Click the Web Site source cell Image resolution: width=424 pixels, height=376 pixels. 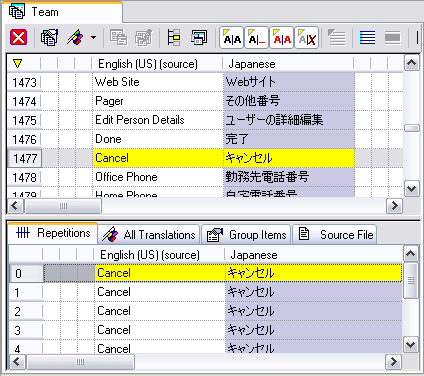(157, 82)
